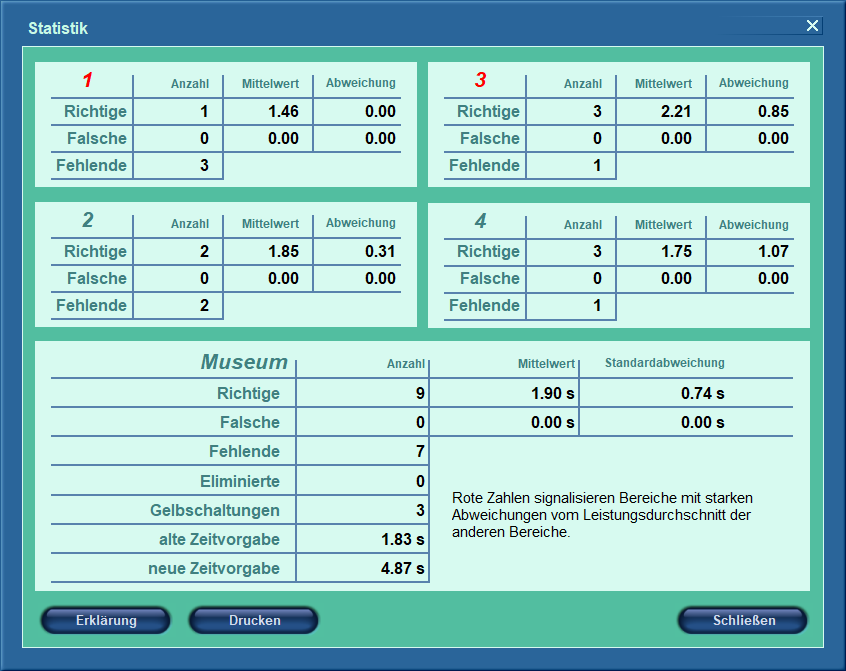The height and width of the screenshot is (671, 846).
Task: Select the alte Zeitvorgabe value 1.83 s
Action: pos(402,539)
